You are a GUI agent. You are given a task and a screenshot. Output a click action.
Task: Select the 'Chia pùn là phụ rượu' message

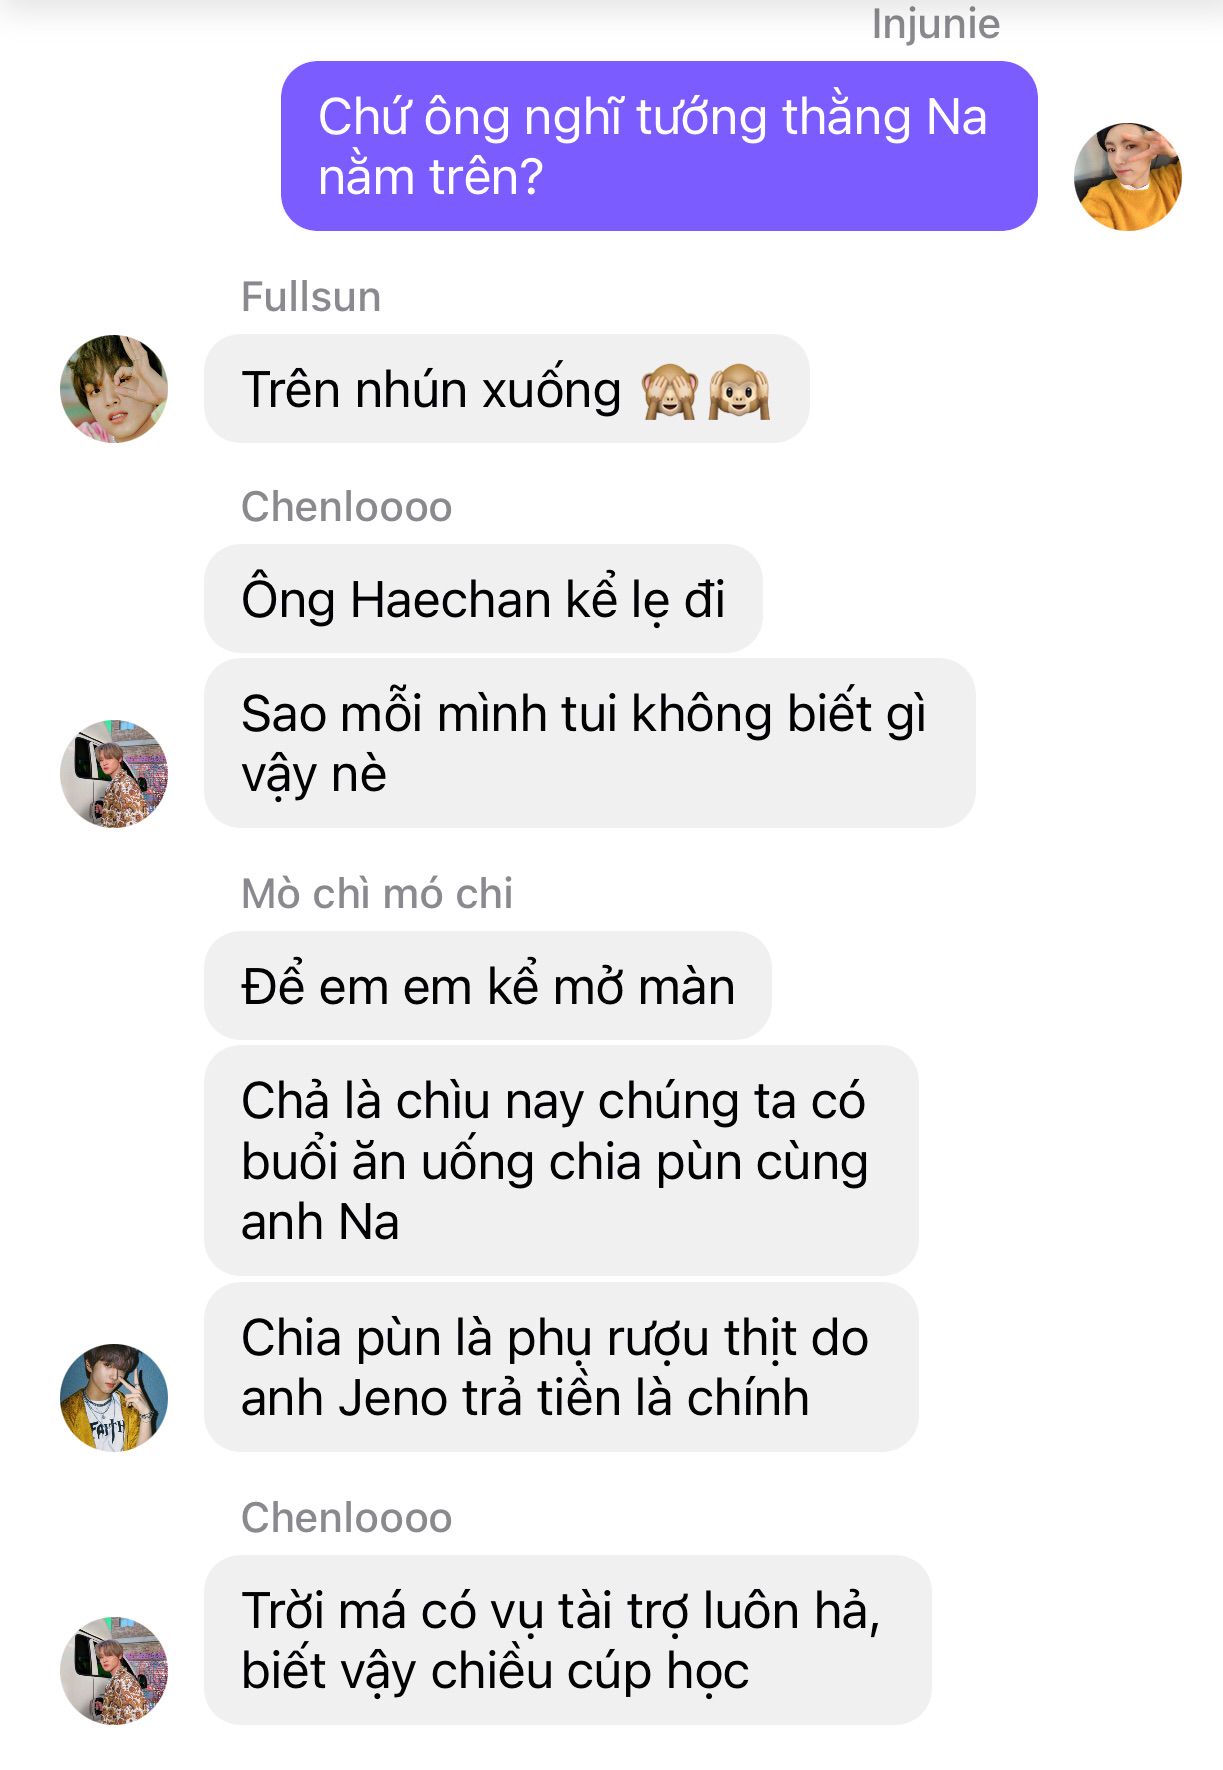(x=561, y=1367)
